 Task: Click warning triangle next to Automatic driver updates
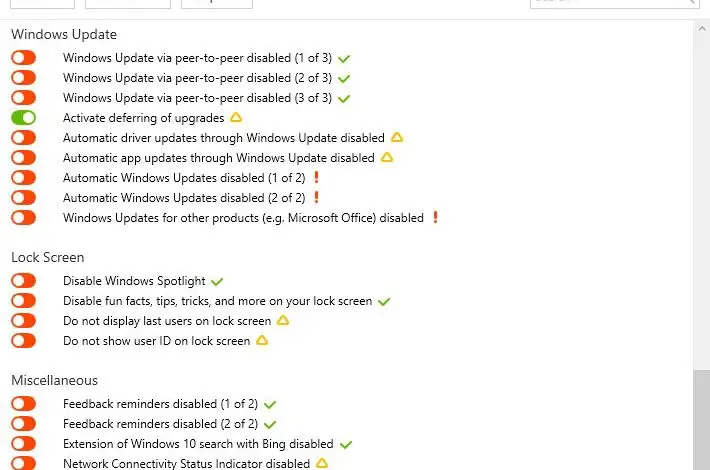[x=396, y=138]
